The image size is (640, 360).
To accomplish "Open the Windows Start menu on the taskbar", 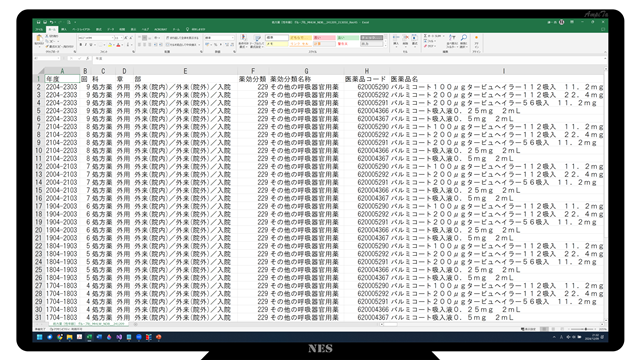I will 40,337.
